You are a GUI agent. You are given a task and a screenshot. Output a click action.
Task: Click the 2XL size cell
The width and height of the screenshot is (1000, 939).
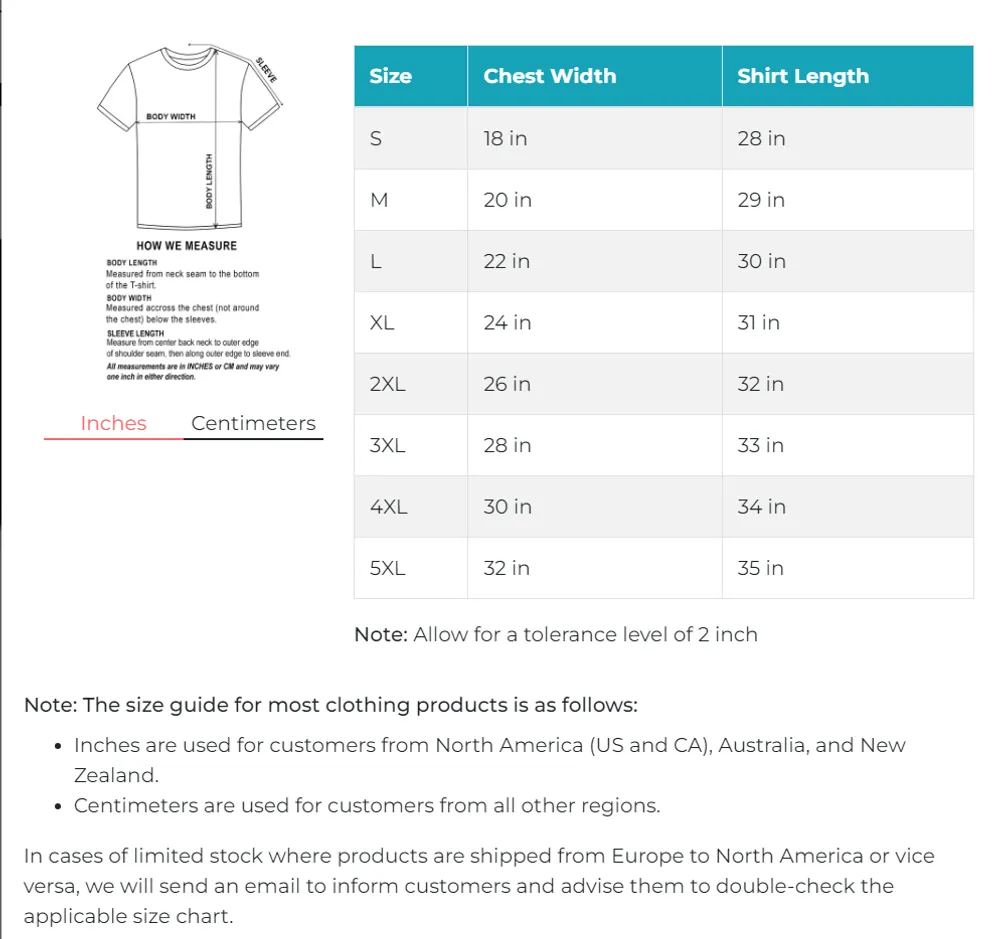pyautogui.click(x=411, y=384)
